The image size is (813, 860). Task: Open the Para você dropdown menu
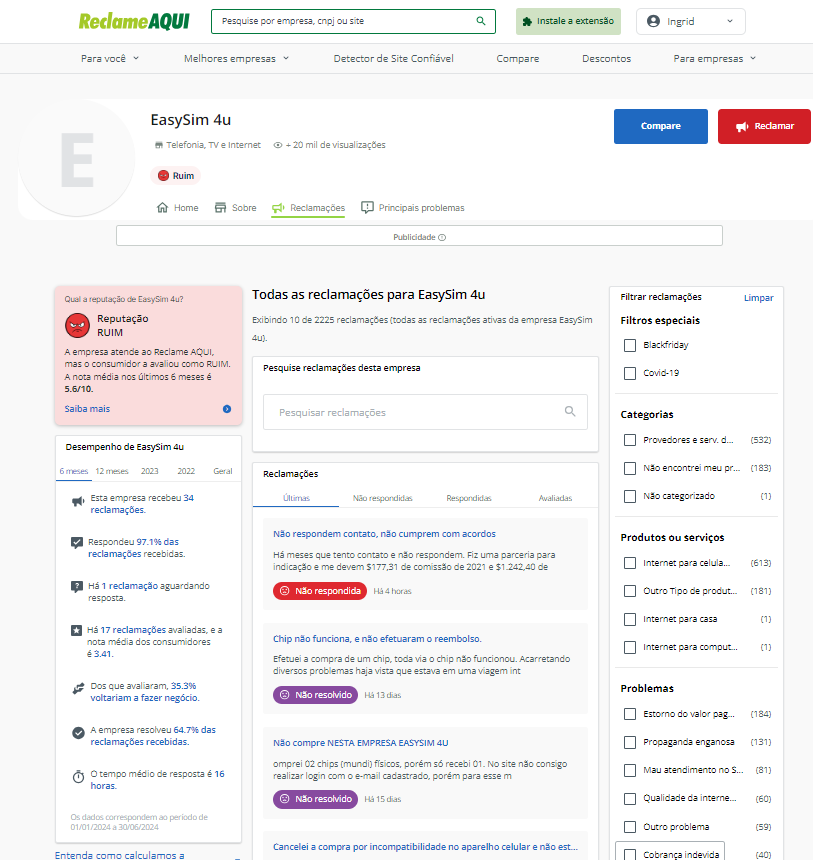pyautogui.click(x=110, y=58)
